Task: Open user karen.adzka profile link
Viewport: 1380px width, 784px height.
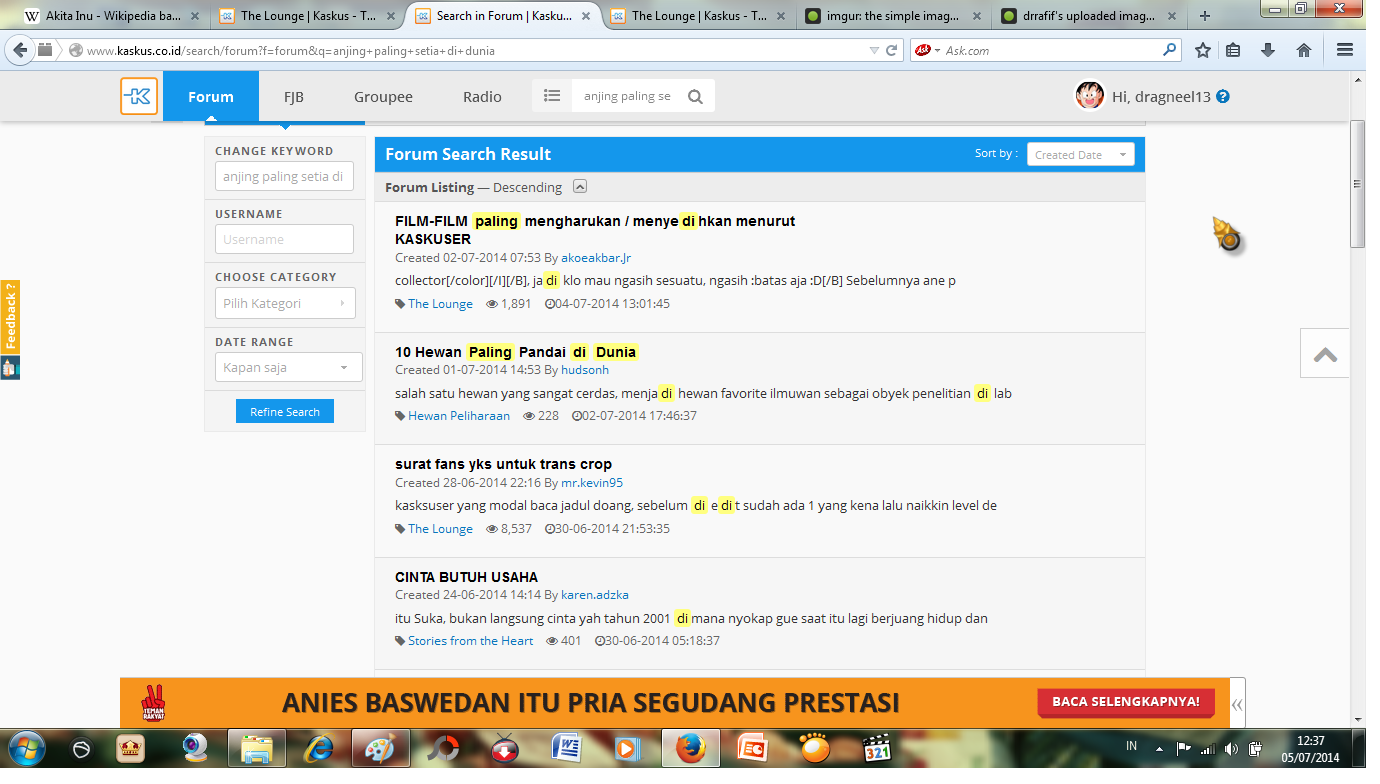Action: [x=595, y=595]
